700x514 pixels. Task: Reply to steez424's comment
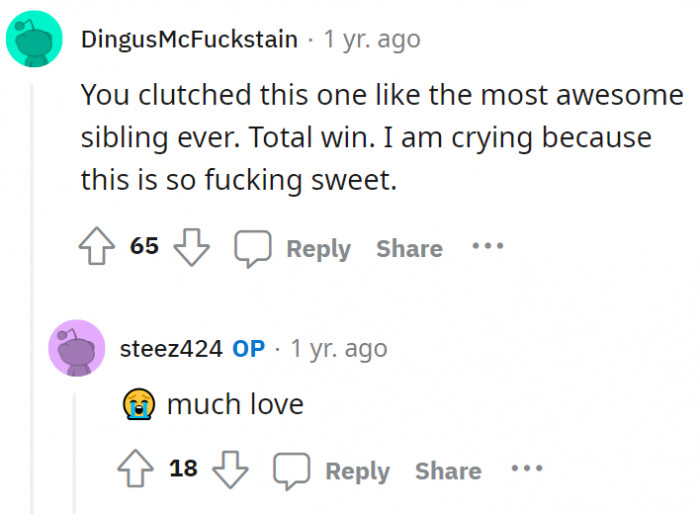click(x=333, y=471)
